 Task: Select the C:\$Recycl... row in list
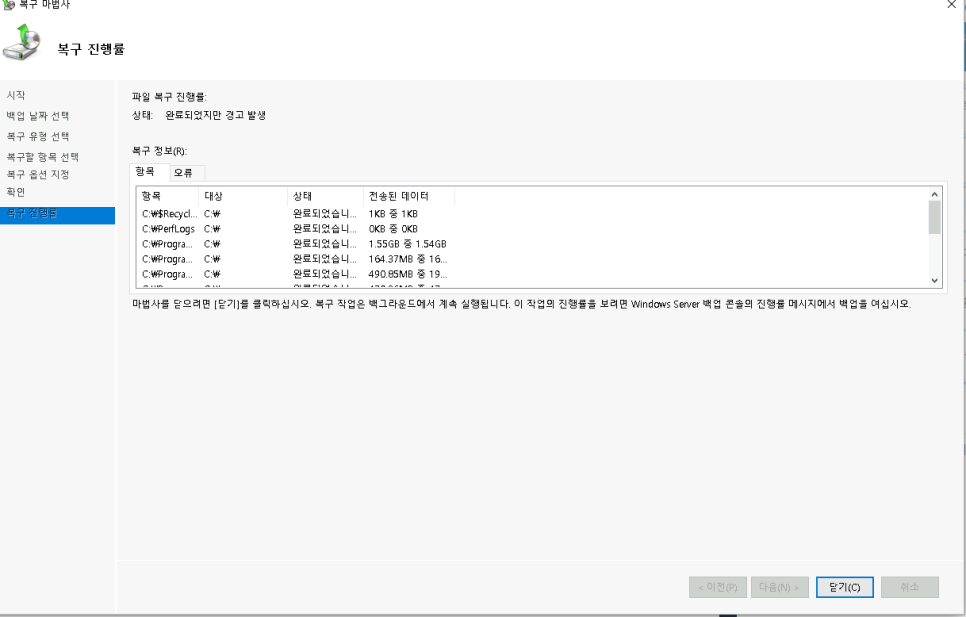click(x=170, y=214)
